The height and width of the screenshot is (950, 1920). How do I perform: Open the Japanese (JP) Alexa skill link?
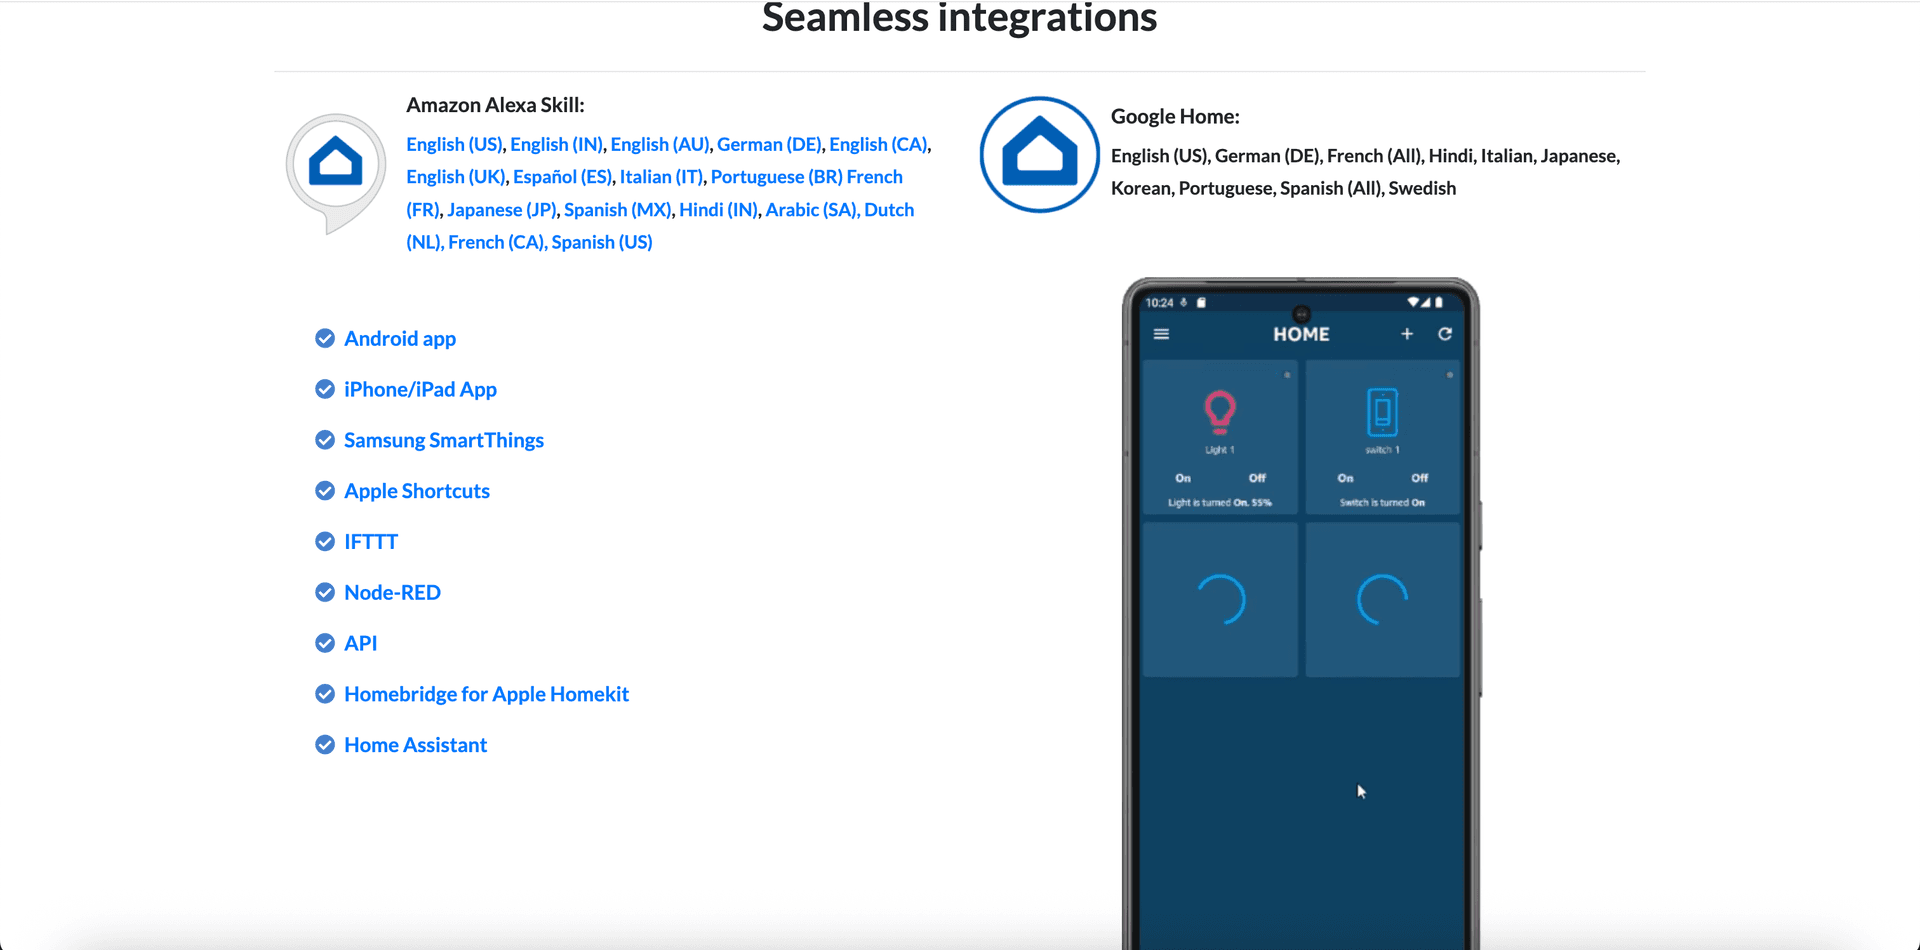(x=502, y=210)
